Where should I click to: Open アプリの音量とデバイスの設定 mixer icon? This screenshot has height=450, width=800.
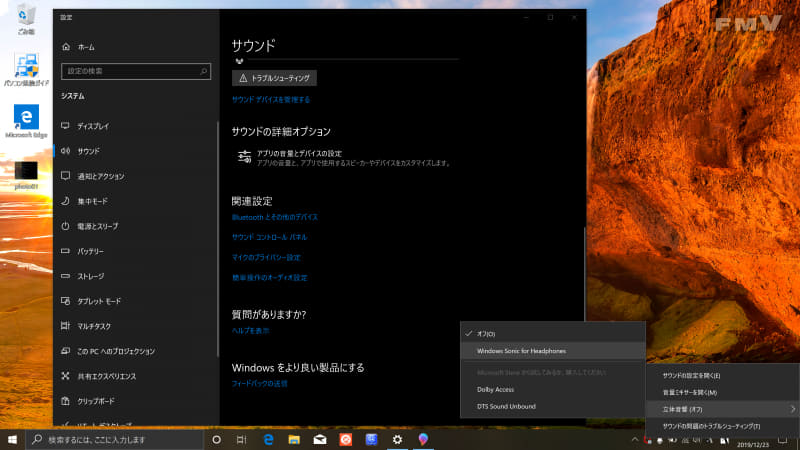[x=244, y=157]
